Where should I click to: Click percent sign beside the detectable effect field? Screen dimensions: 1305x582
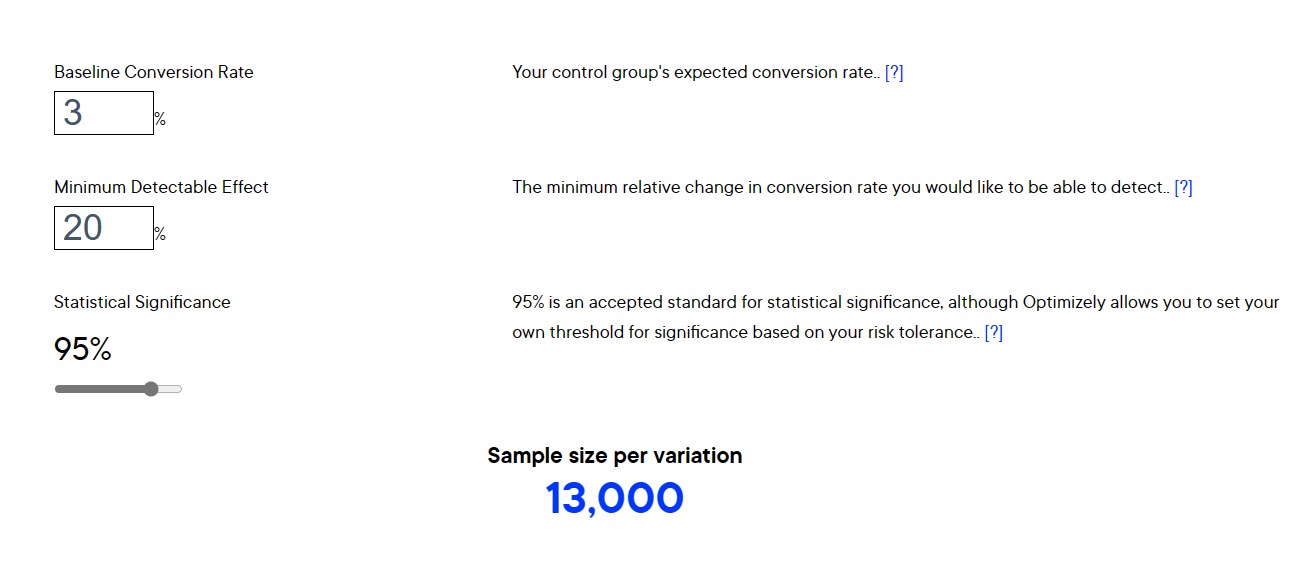pyautogui.click(x=160, y=235)
